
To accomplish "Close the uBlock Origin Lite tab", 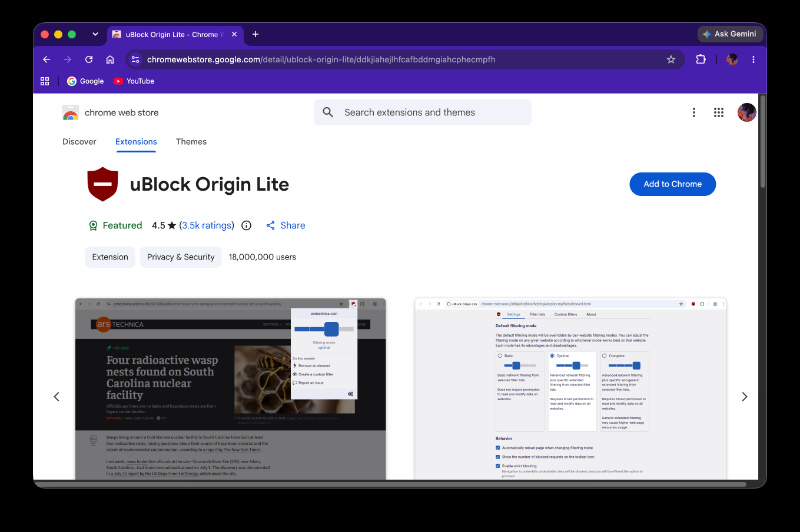I will [234, 34].
